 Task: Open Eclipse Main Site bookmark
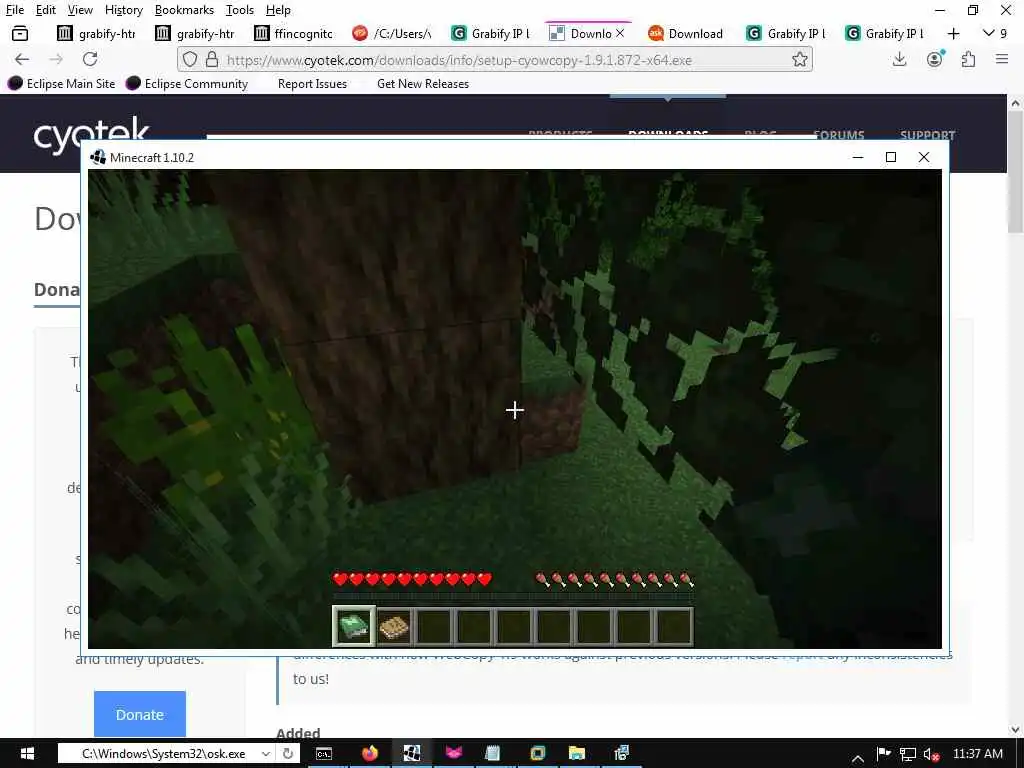tap(61, 84)
